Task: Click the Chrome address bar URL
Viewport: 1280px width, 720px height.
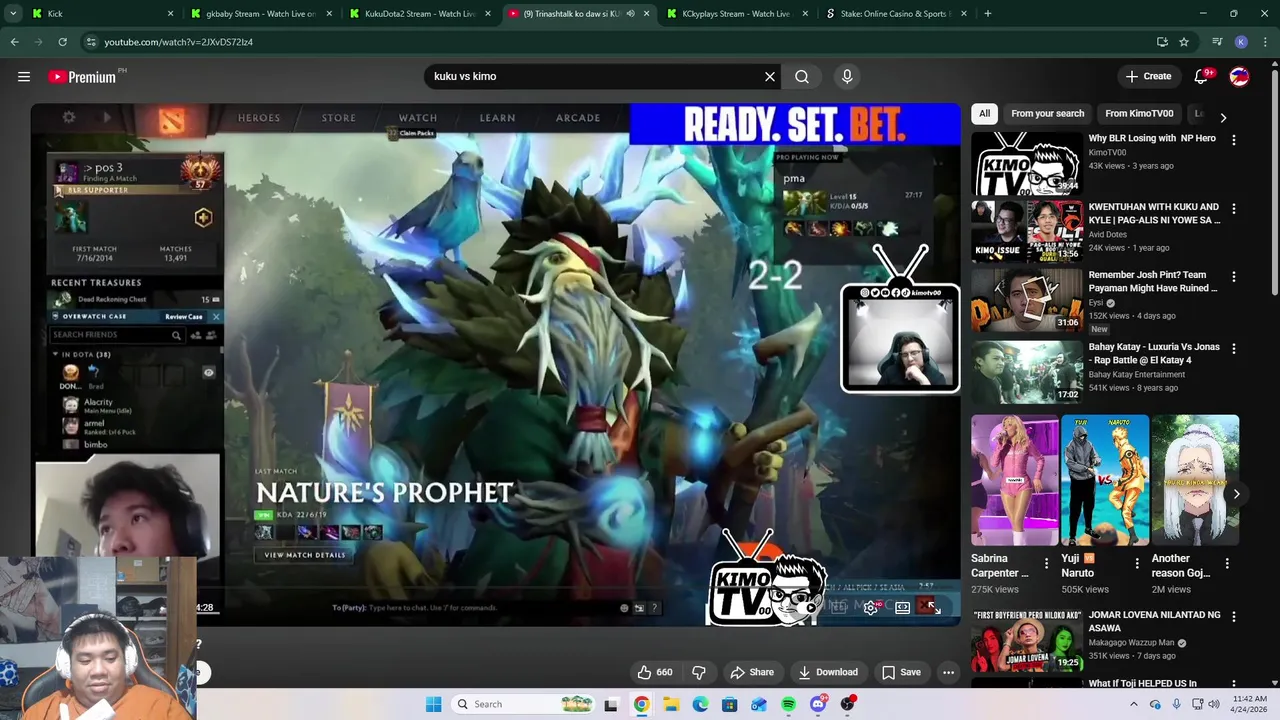Action: (x=178, y=42)
